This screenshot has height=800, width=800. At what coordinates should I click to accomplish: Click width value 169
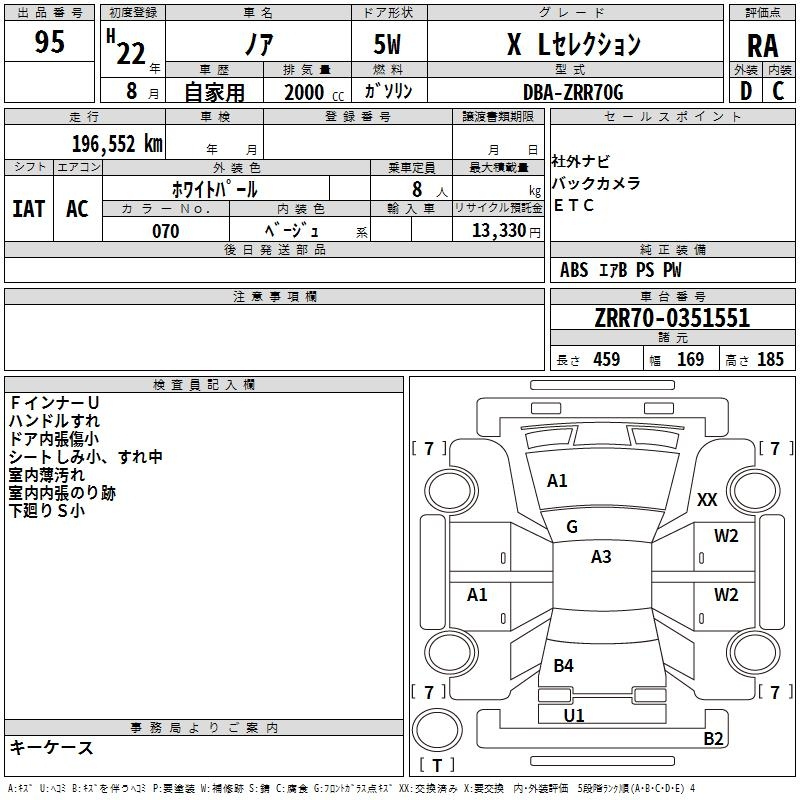(x=690, y=359)
